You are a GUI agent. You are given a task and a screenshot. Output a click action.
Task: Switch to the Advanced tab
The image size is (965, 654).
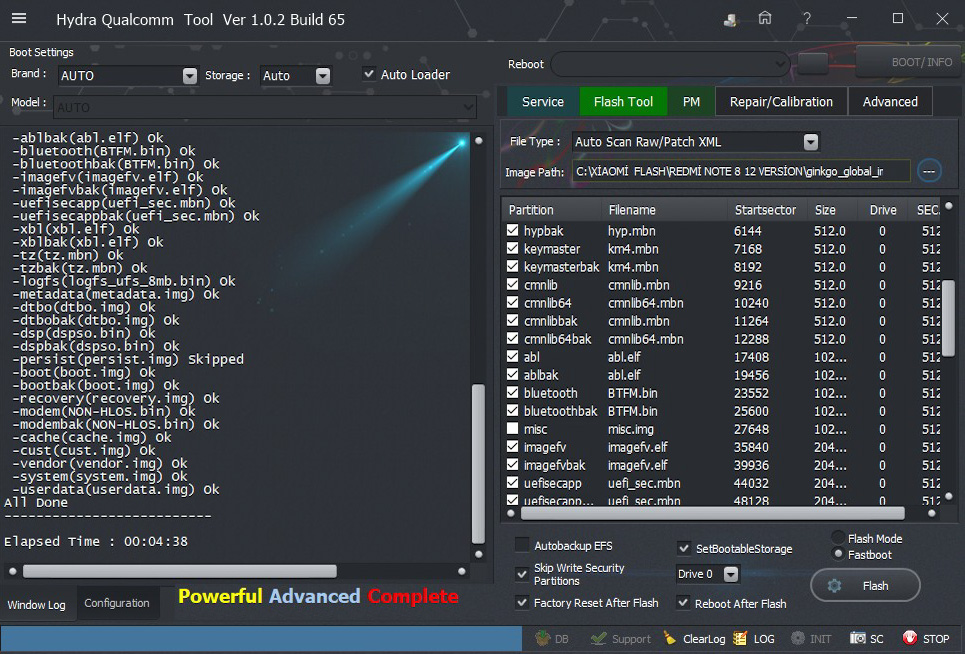coord(890,102)
